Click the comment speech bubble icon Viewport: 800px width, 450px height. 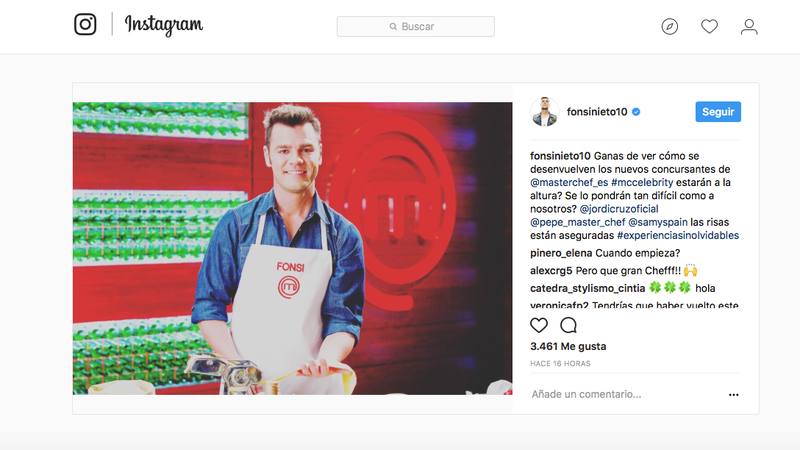(568, 325)
